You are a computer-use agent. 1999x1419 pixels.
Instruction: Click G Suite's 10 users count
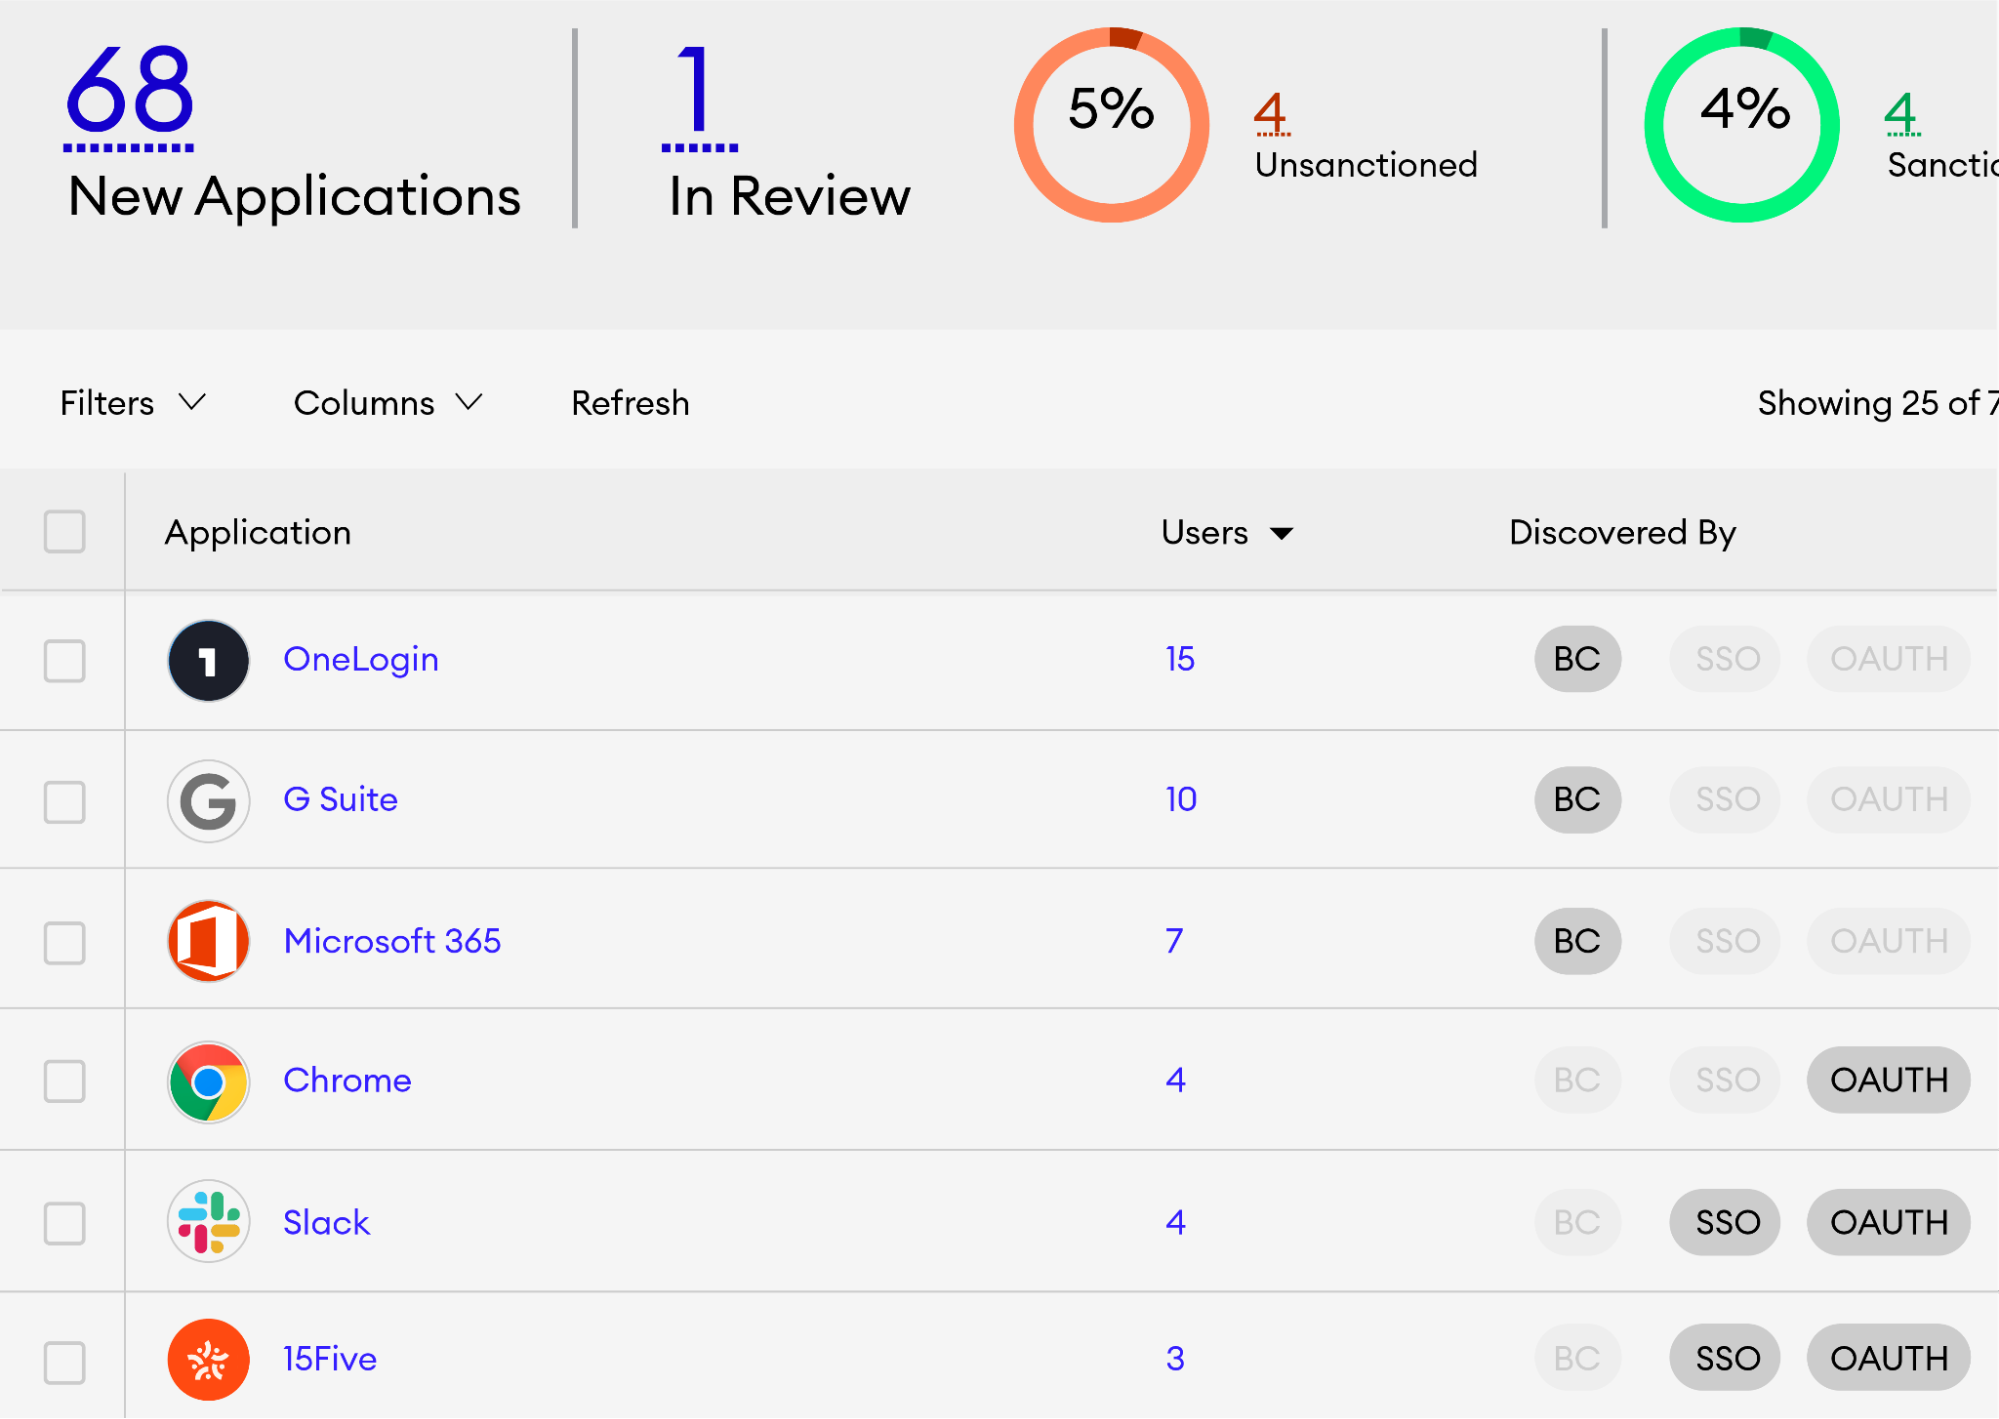[1181, 799]
